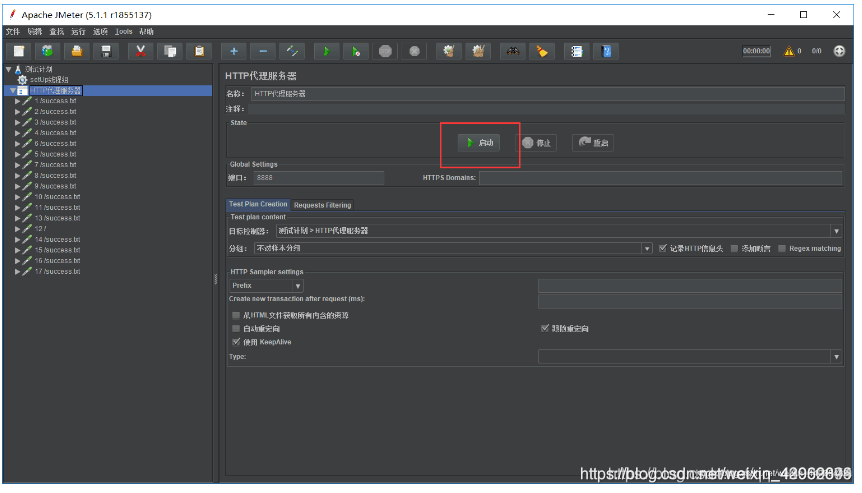Open the 运行 menu
The image size is (862, 493).
pos(78,32)
